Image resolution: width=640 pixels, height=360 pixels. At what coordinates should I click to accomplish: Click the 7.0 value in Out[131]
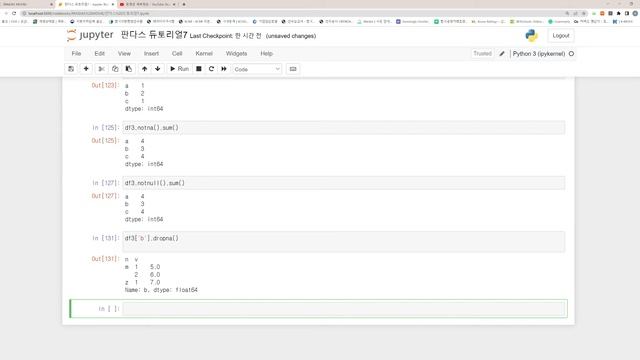point(155,282)
